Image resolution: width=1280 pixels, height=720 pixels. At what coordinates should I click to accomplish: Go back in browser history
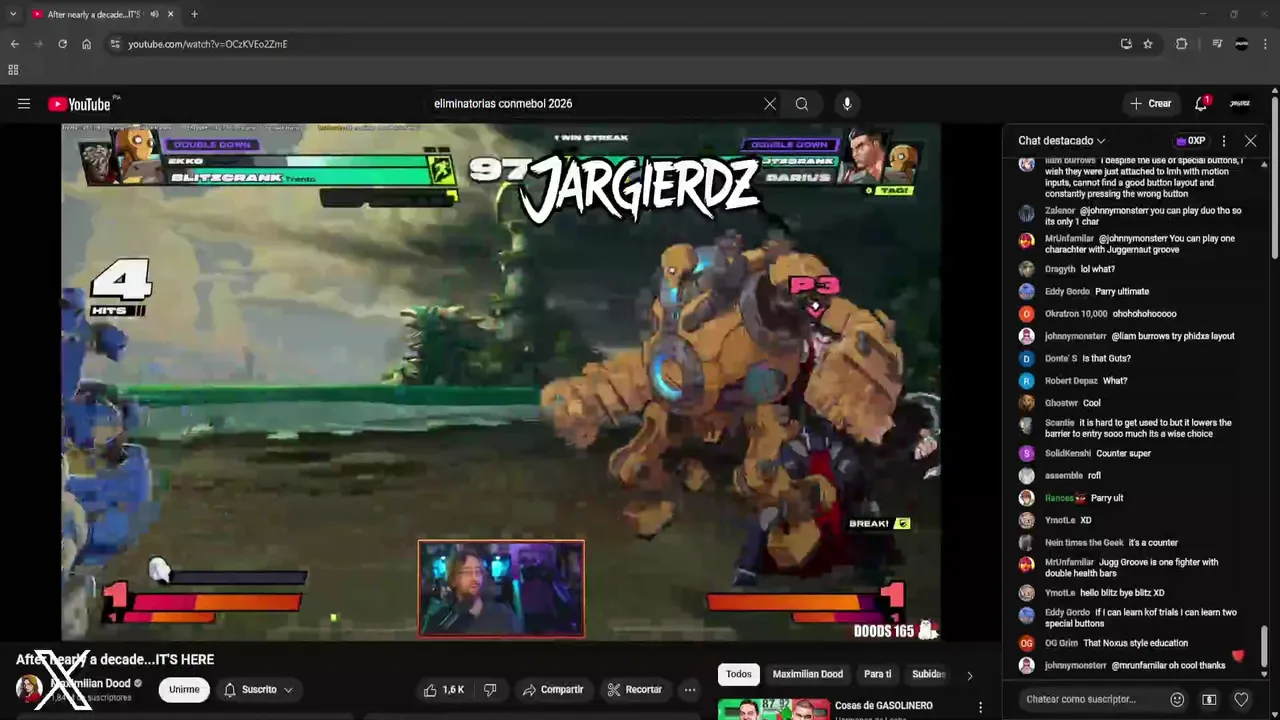click(x=14, y=44)
